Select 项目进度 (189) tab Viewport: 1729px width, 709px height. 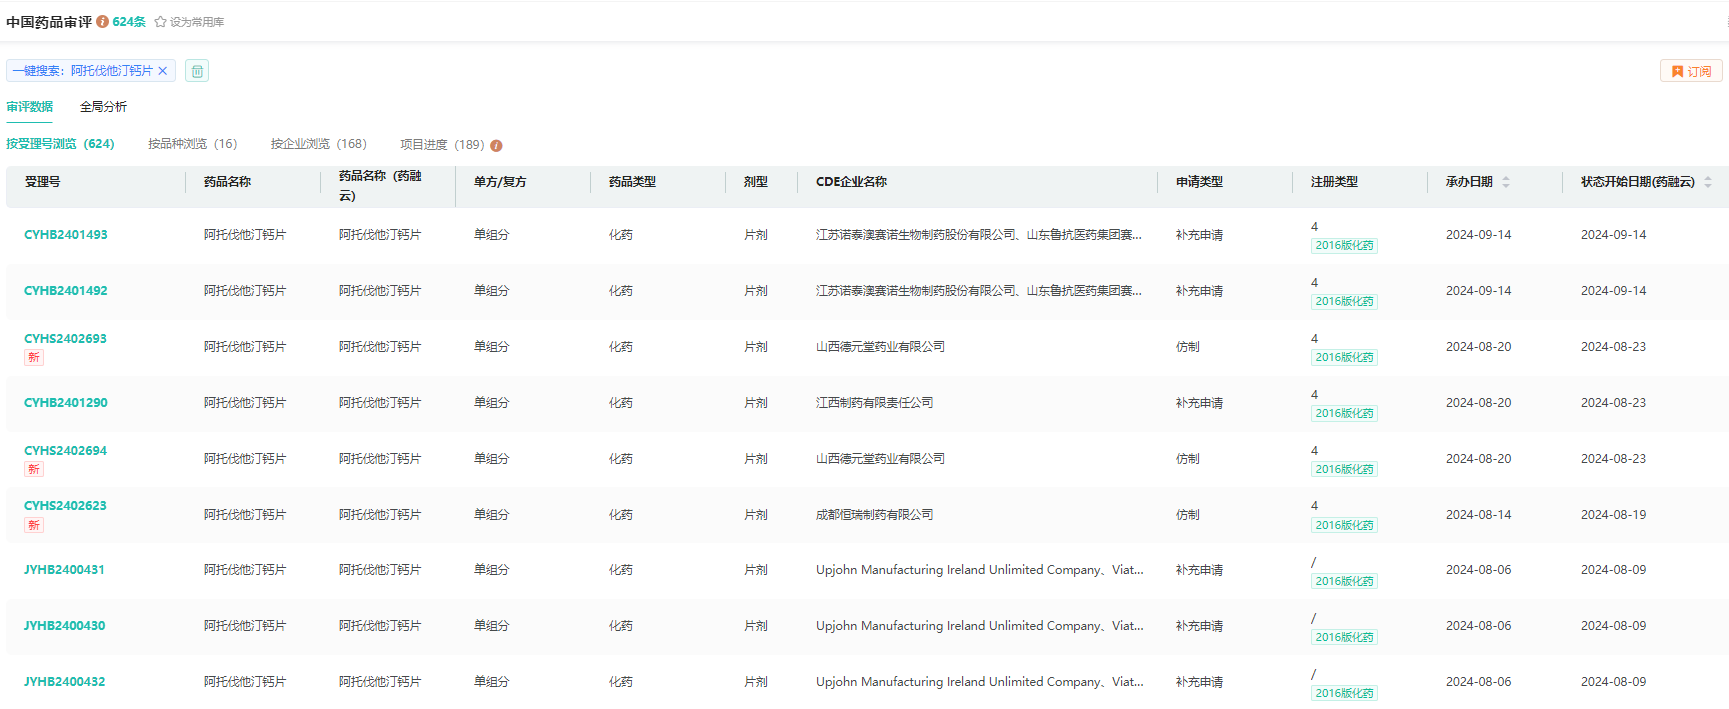442,145
